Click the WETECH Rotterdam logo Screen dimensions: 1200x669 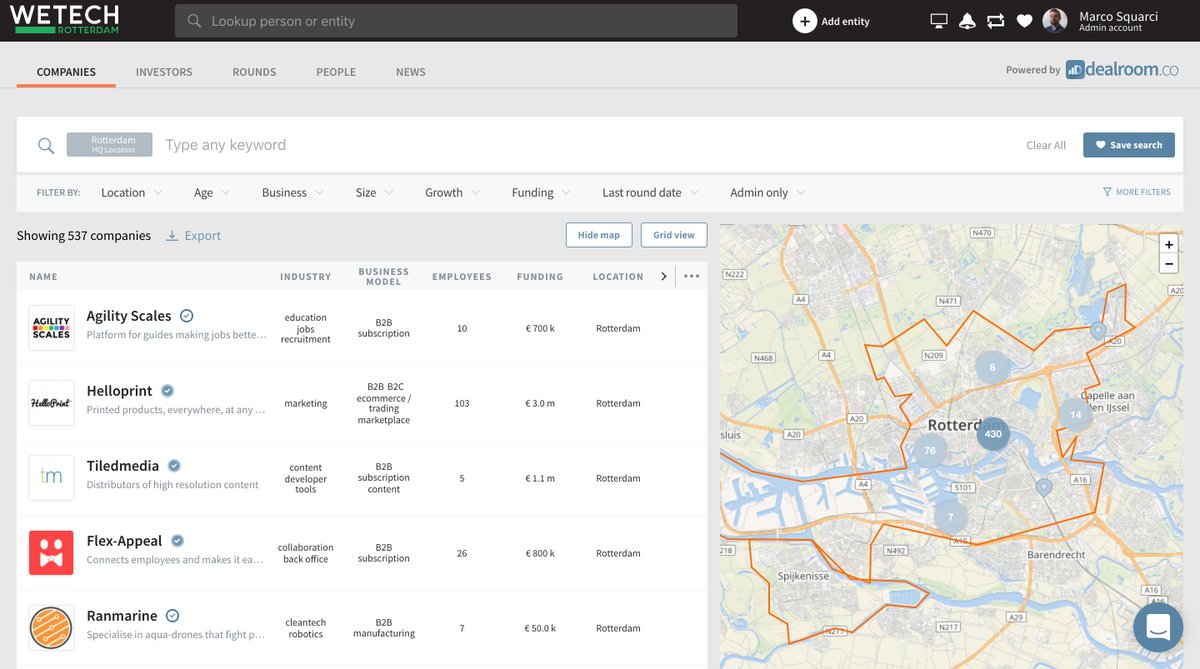coord(65,20)
